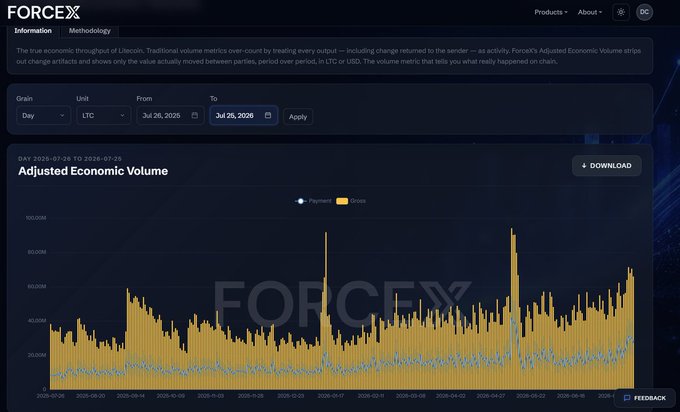Toggle the light/dark theme sun icon
Image resolution: width=680 pixels, height=412 pixels.
click(x=621, y=12)
